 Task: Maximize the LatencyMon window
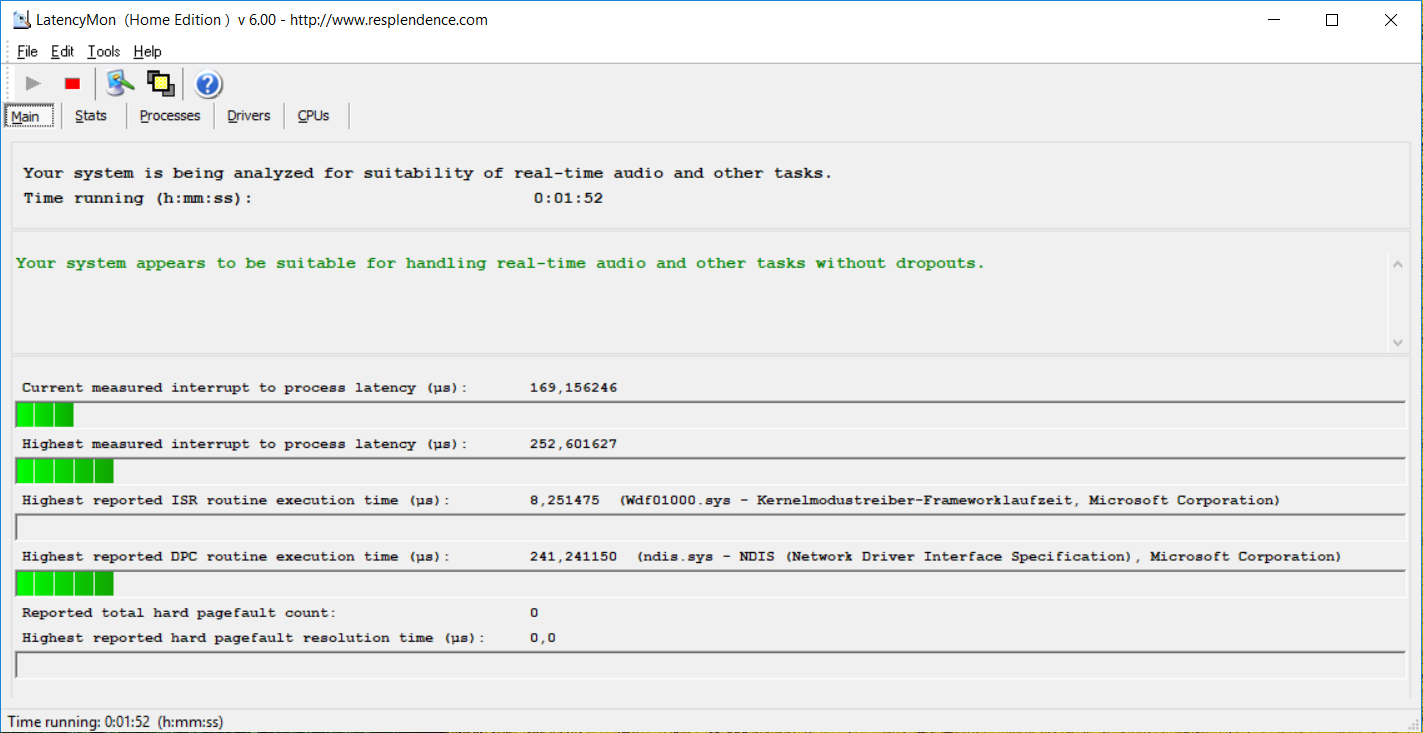click(x=1331, y=20)
